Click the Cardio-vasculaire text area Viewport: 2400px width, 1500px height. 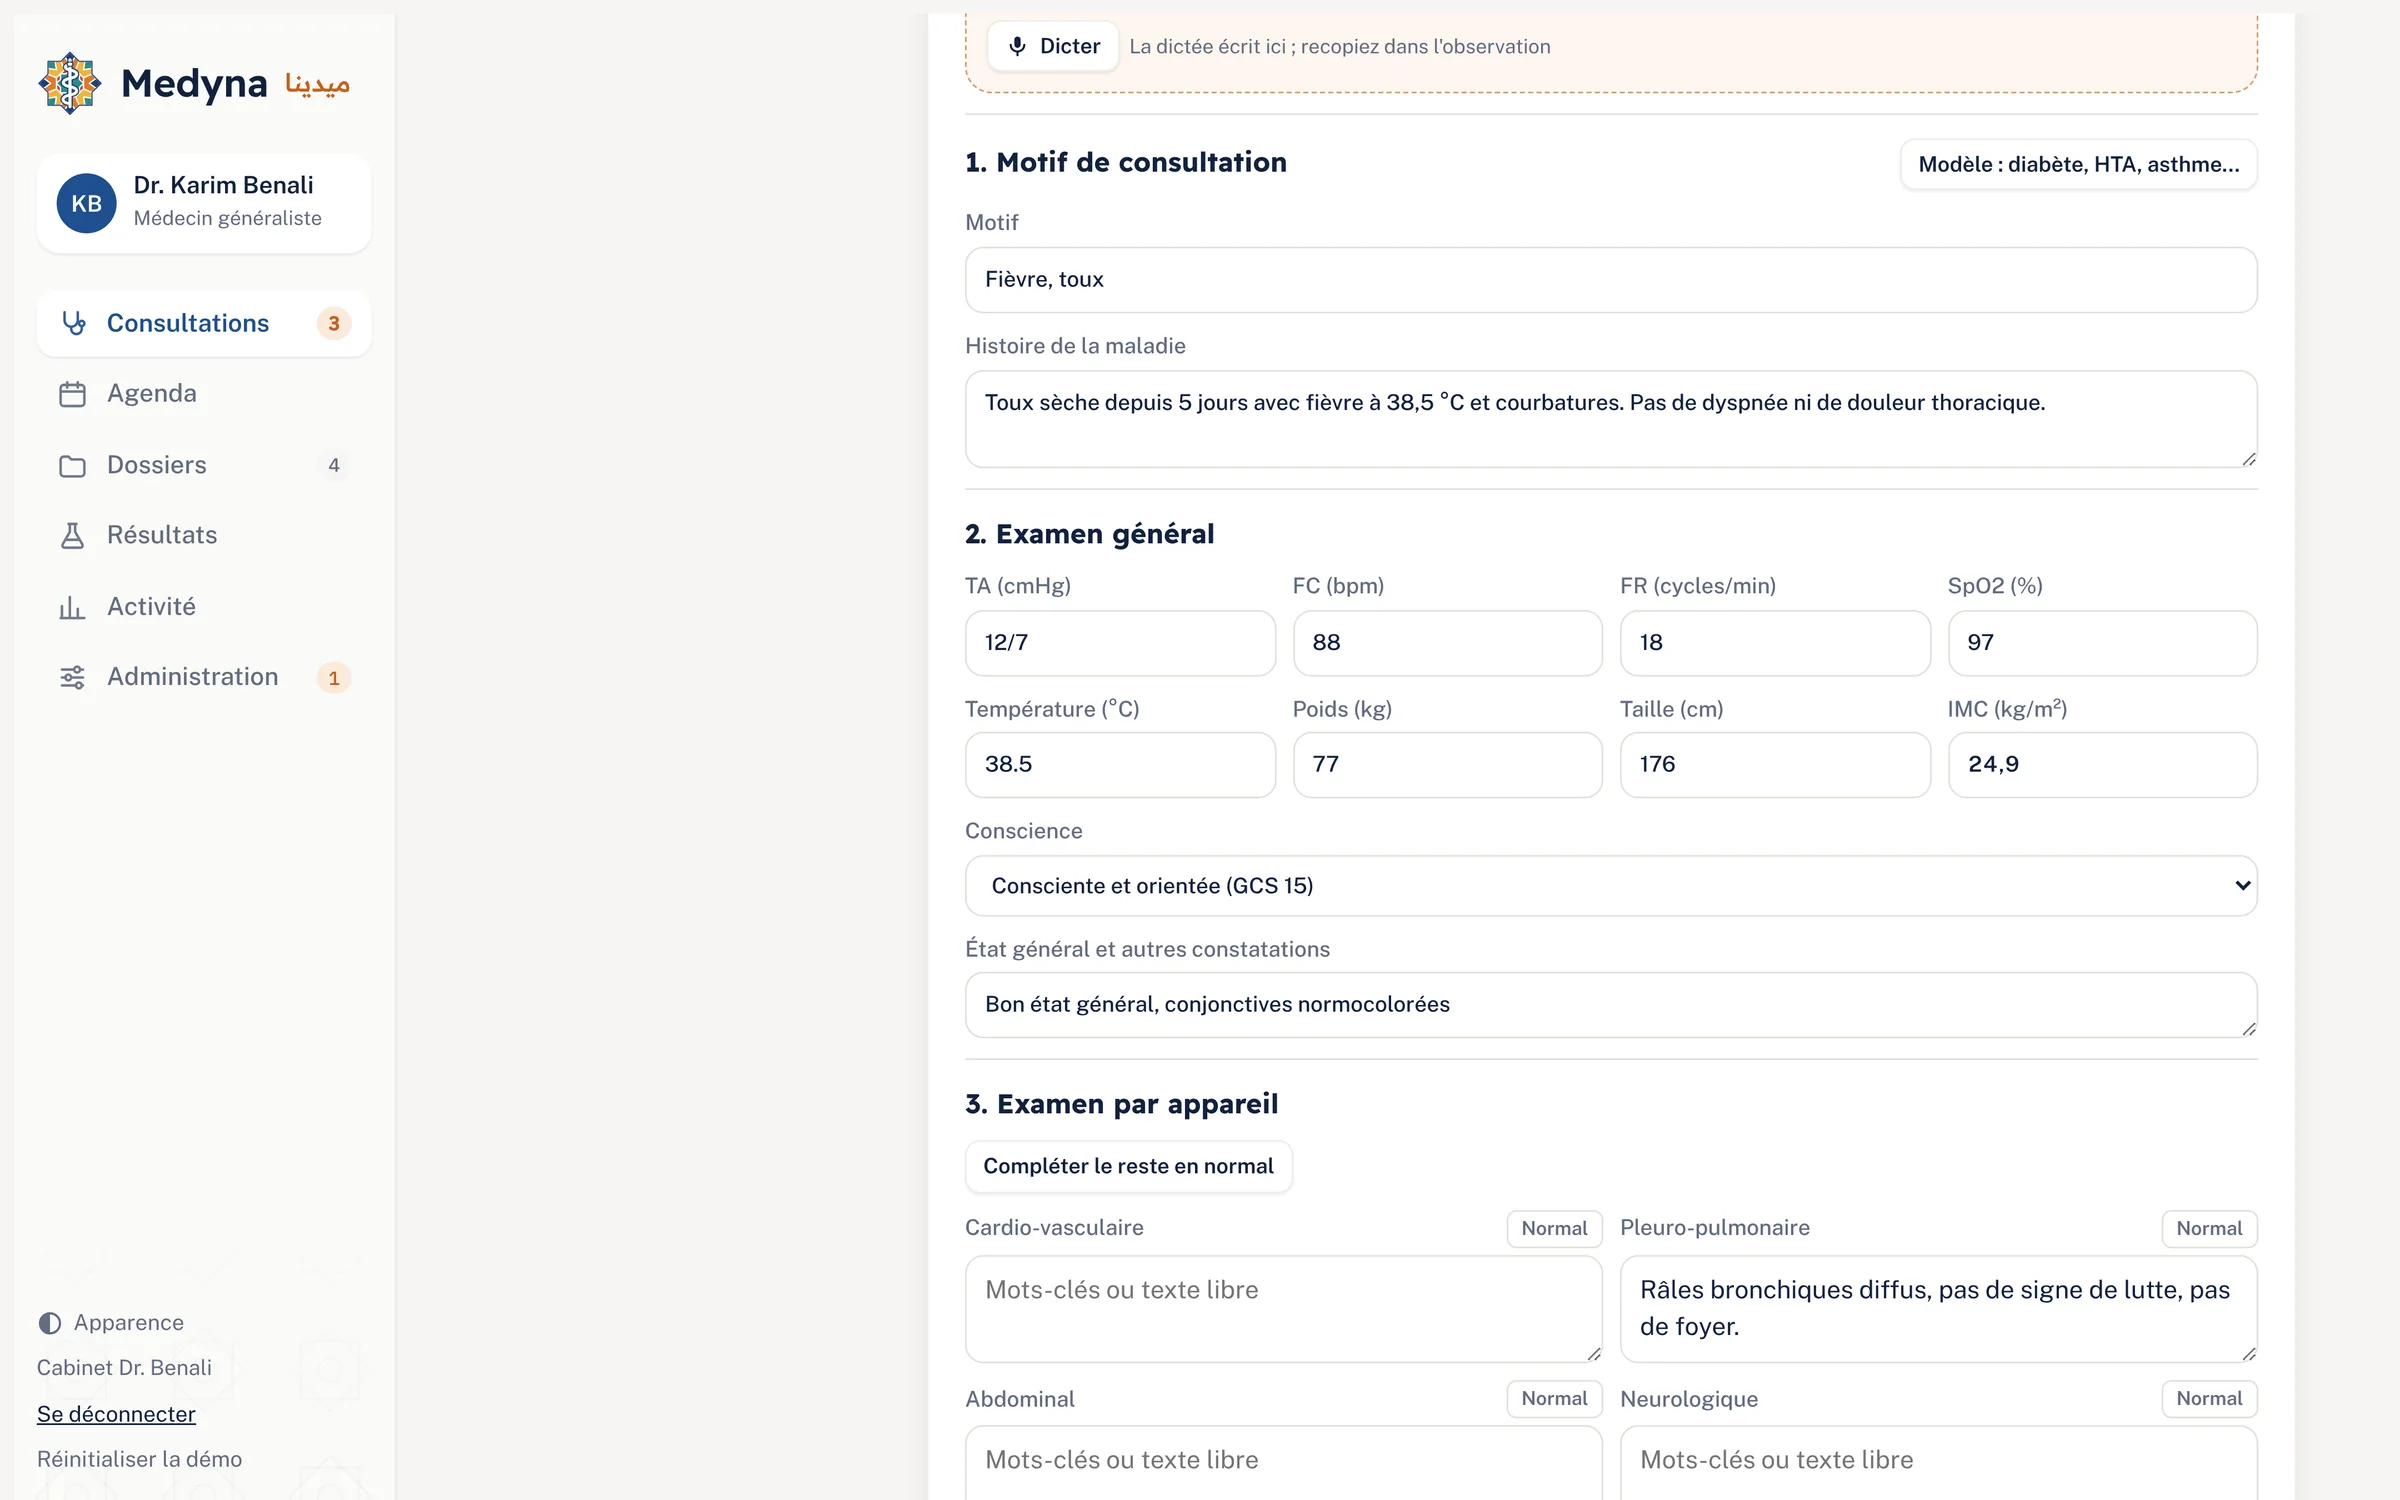coord(1283,1309)
